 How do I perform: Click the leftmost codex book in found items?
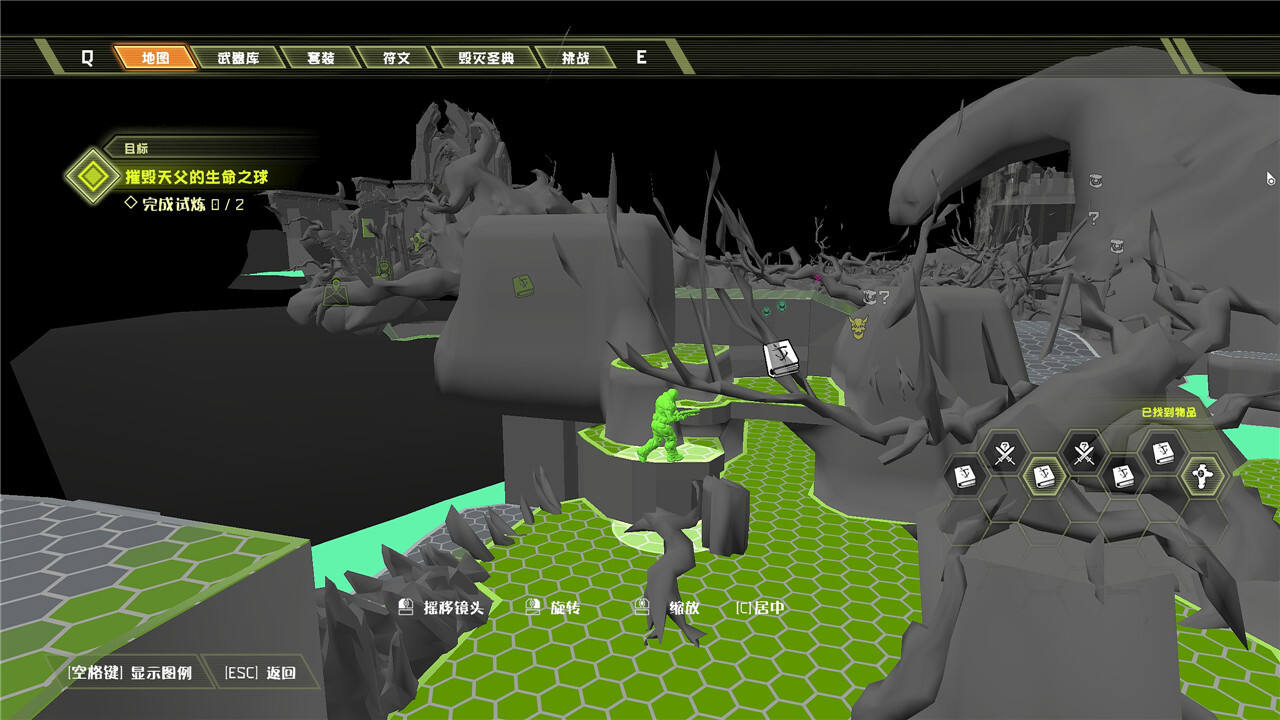[965, 476]
